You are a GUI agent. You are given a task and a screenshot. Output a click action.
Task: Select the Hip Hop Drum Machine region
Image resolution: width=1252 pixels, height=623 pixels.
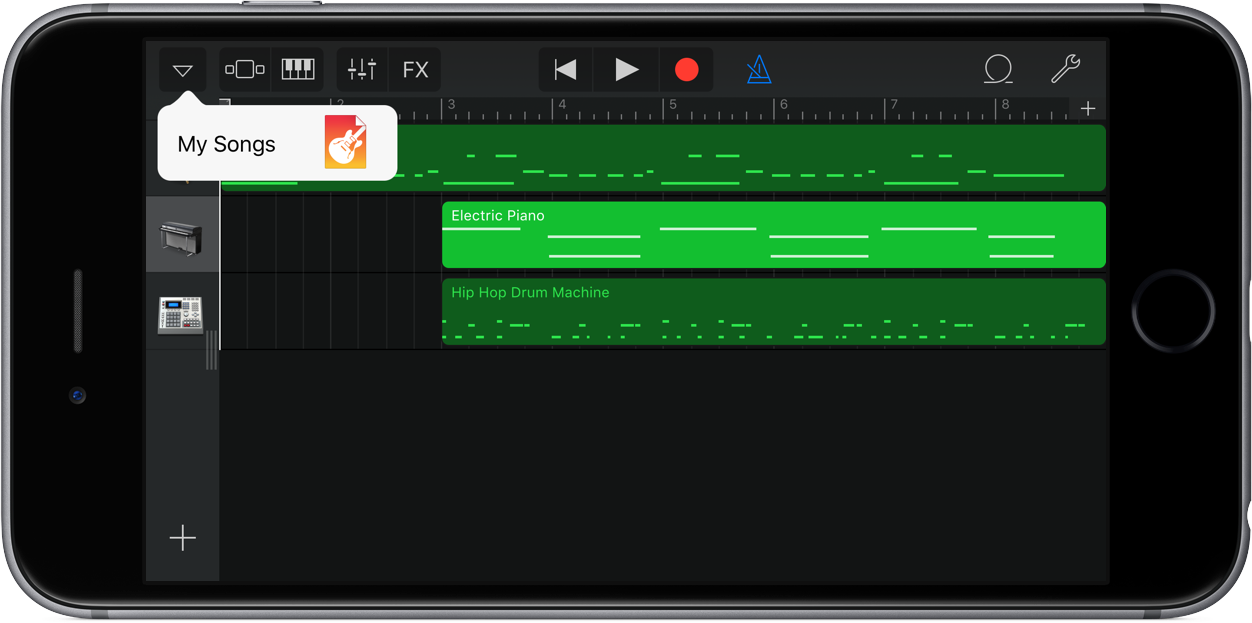(774, 312)
